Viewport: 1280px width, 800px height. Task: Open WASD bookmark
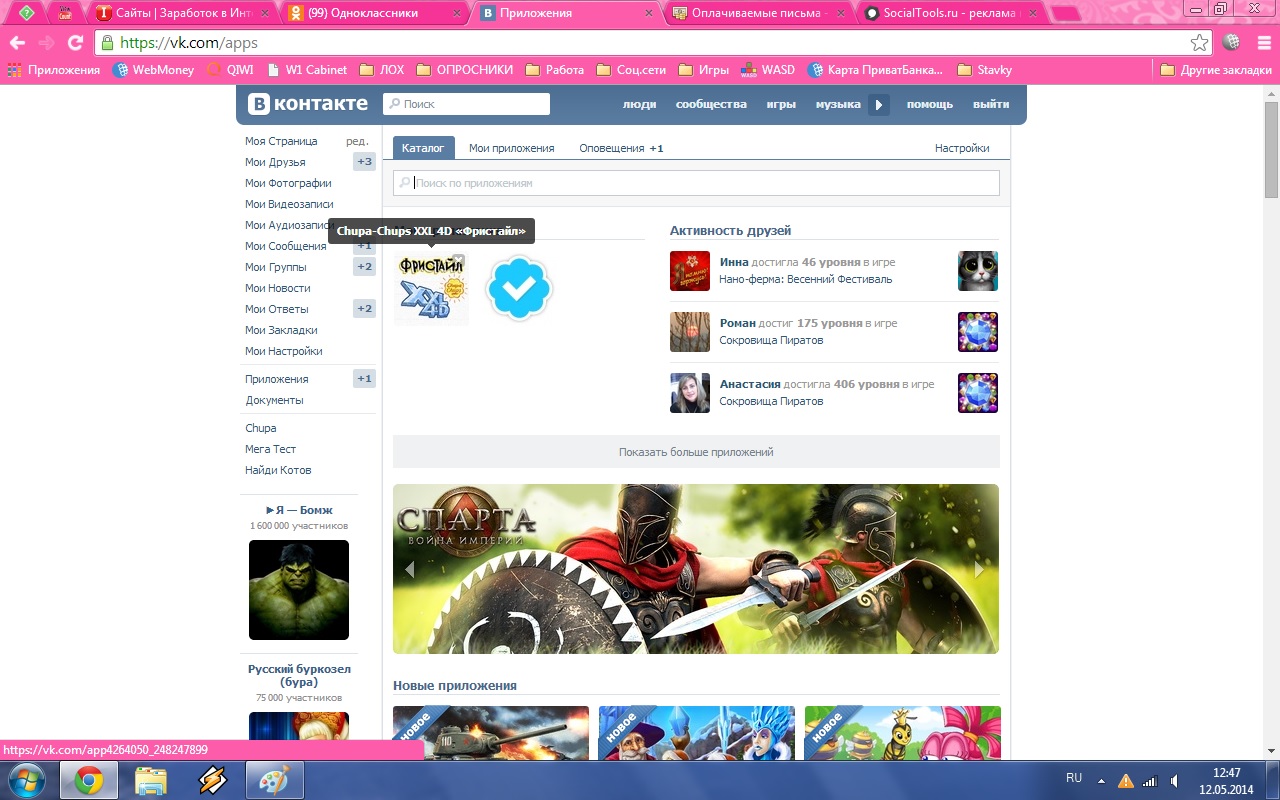768,70
